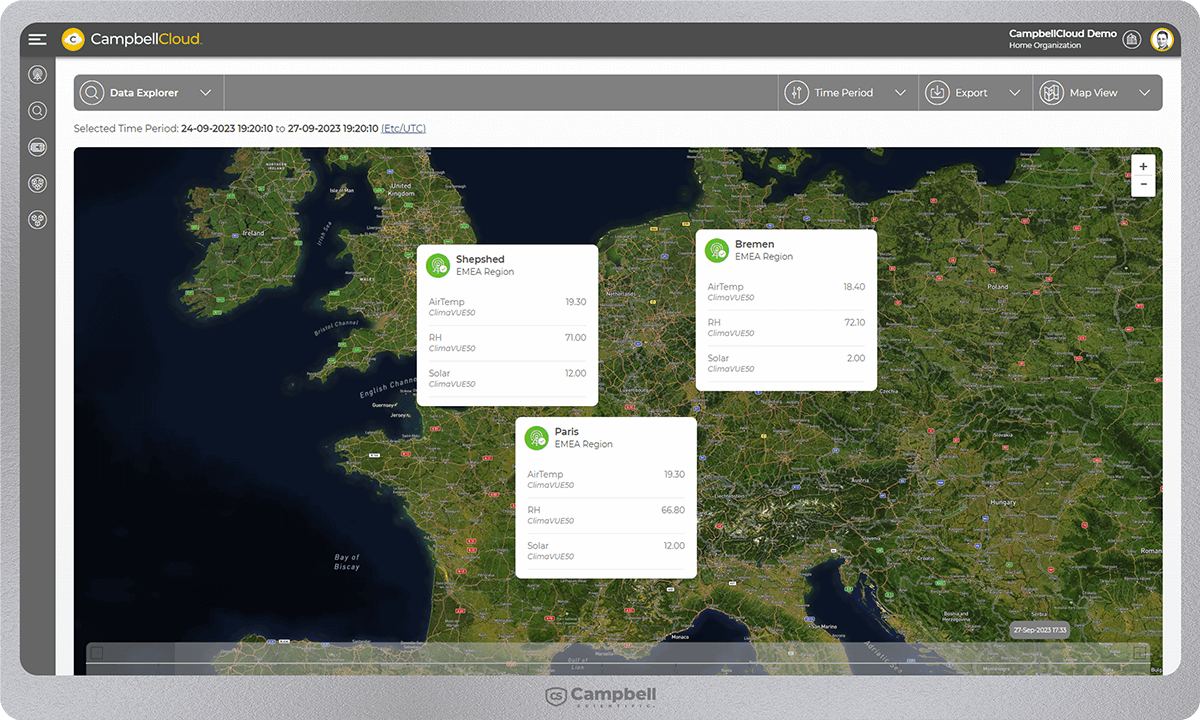
Task: Click the Etc/UTC timezone link
Action: coord(403,129)
